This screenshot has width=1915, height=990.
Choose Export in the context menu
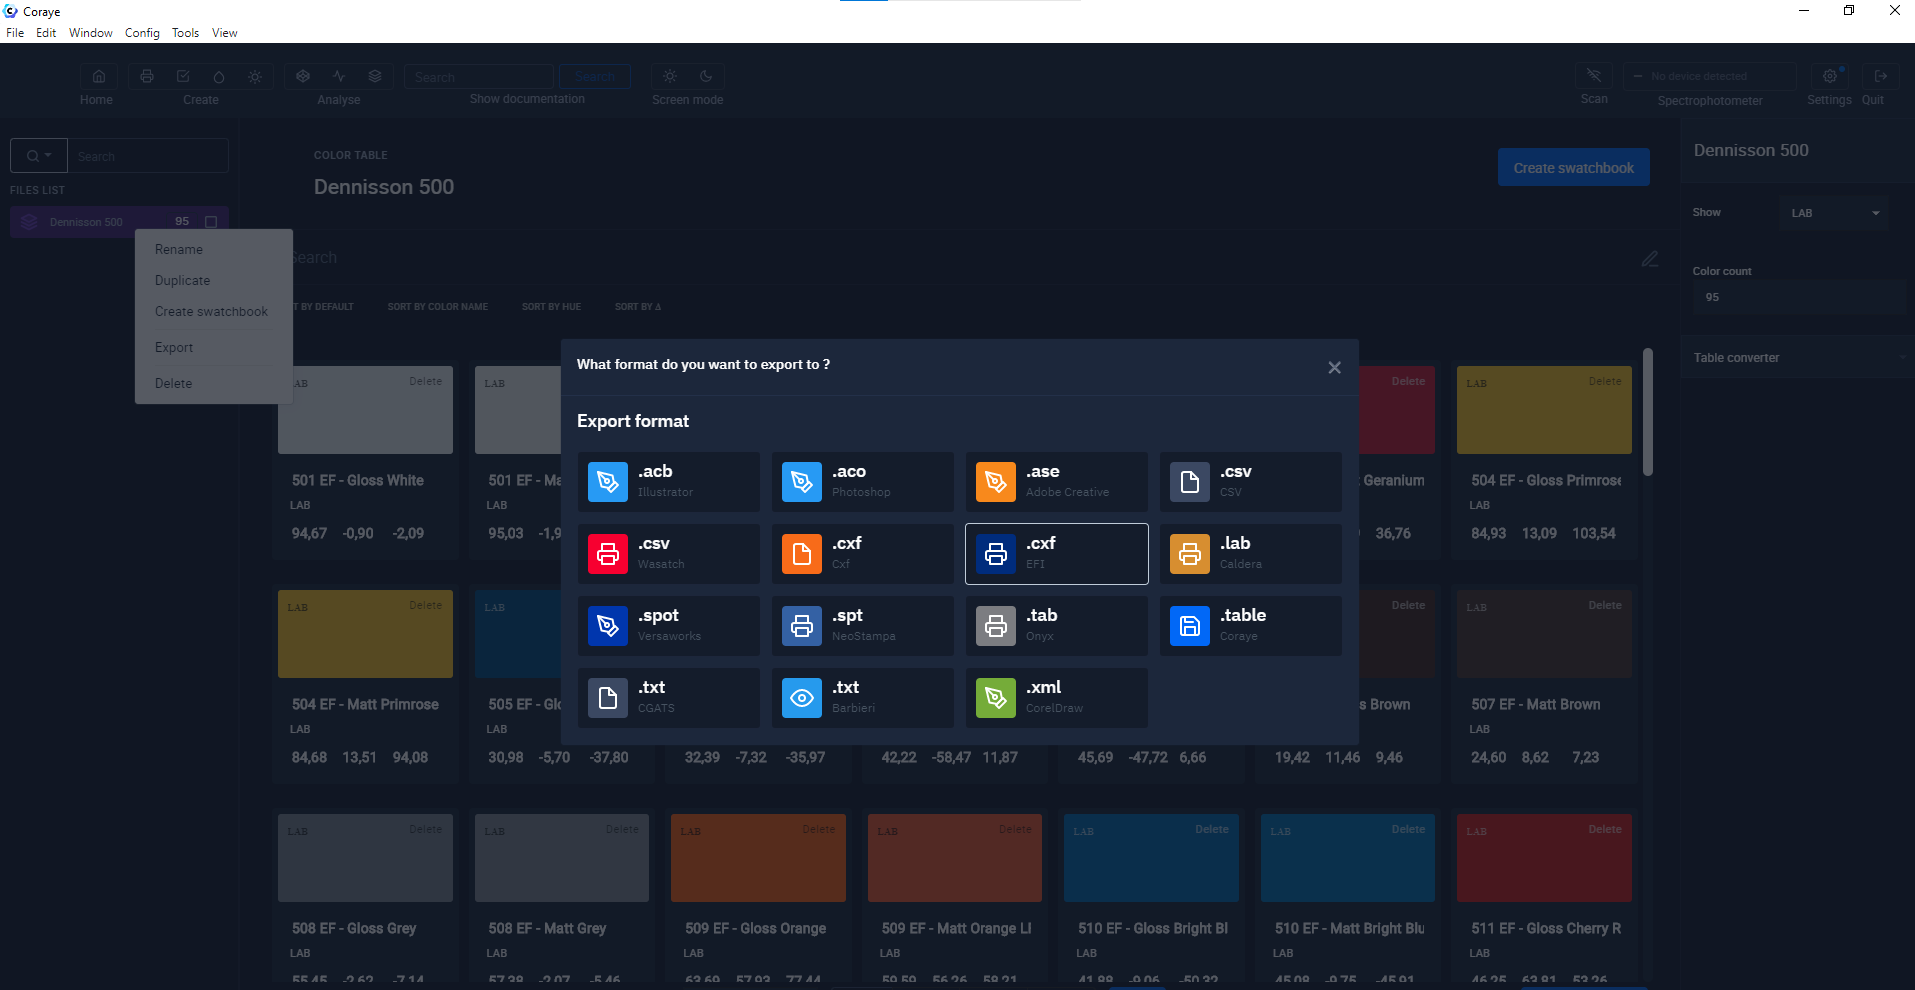(214, 348)
